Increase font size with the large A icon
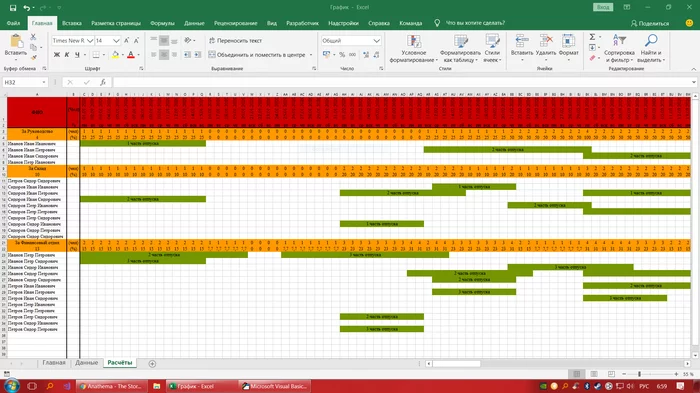This screenshot has height=393, width=700. point(127,41)
